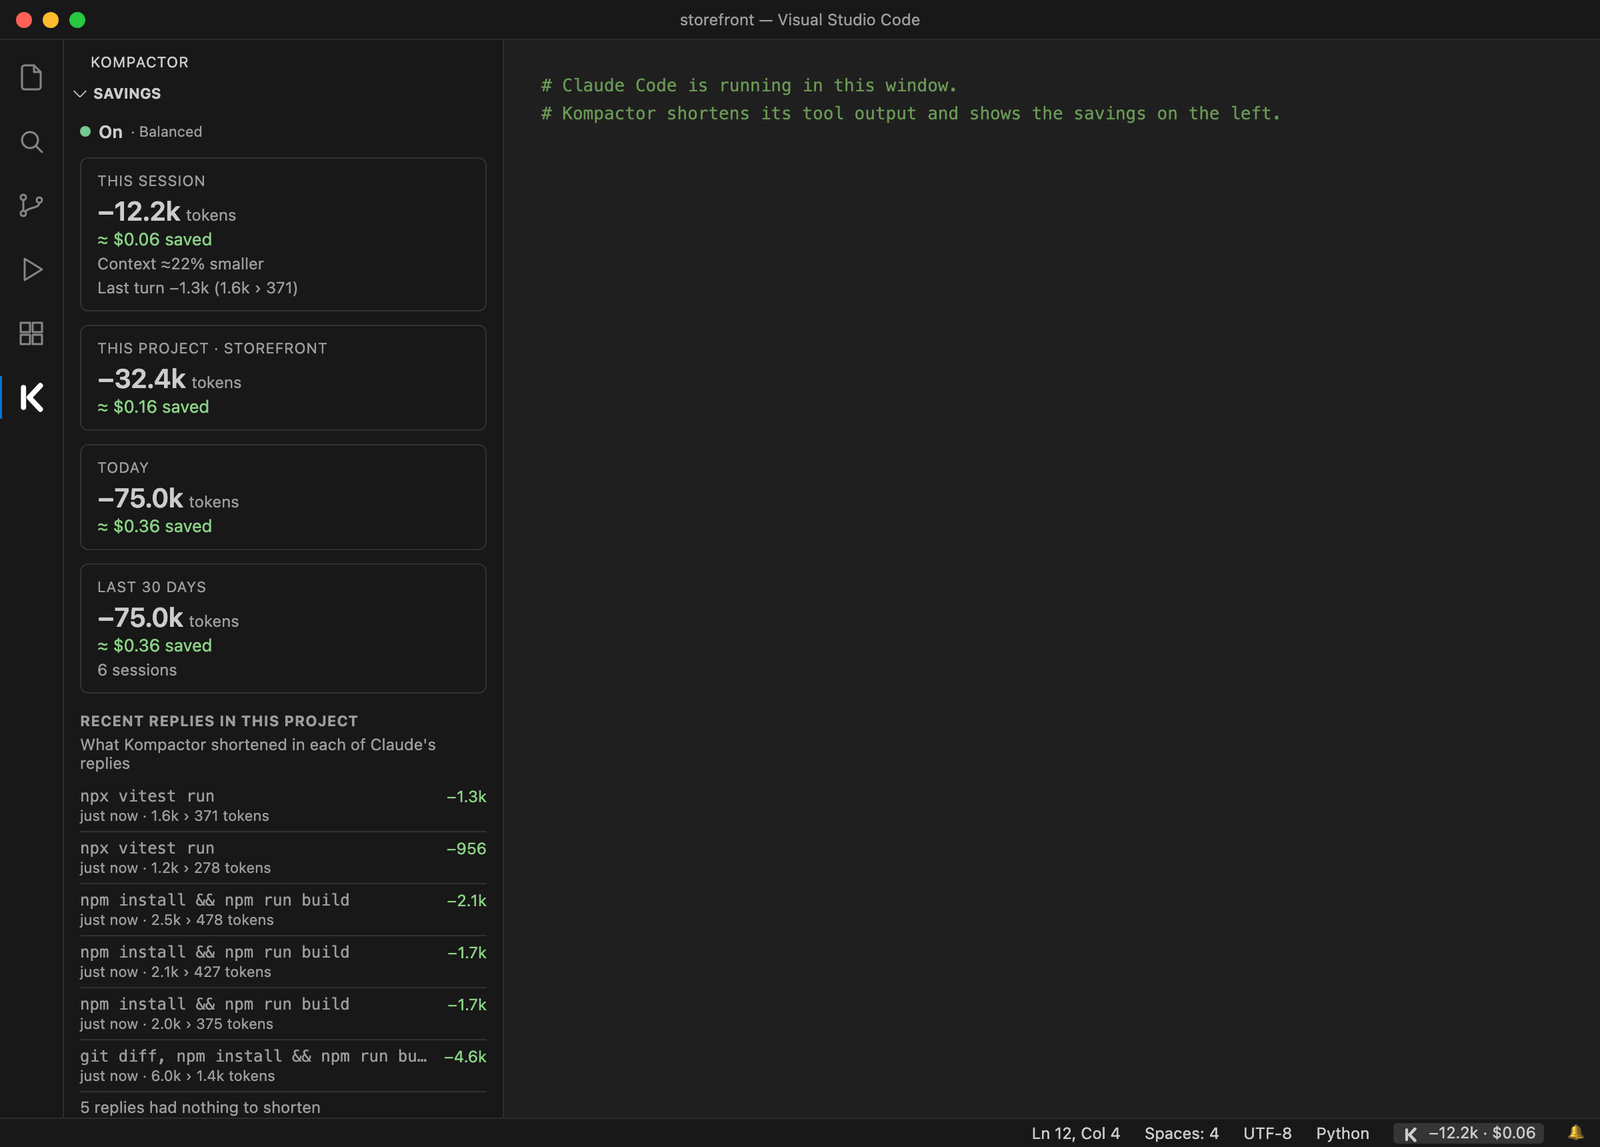Screen dimensions: 1600x1147
Task: Click Context ≈22% smaller text
Action: click(180, 264)
